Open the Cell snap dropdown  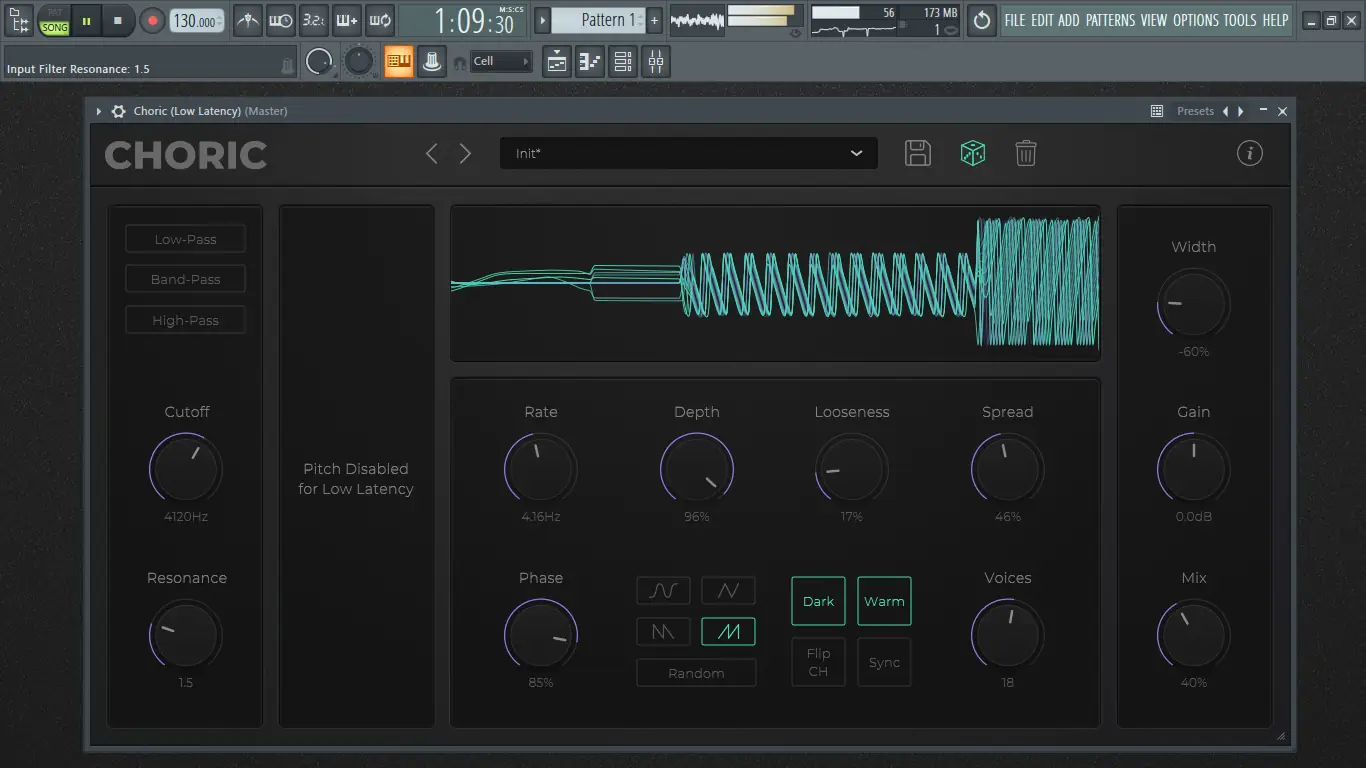point(502,62)
